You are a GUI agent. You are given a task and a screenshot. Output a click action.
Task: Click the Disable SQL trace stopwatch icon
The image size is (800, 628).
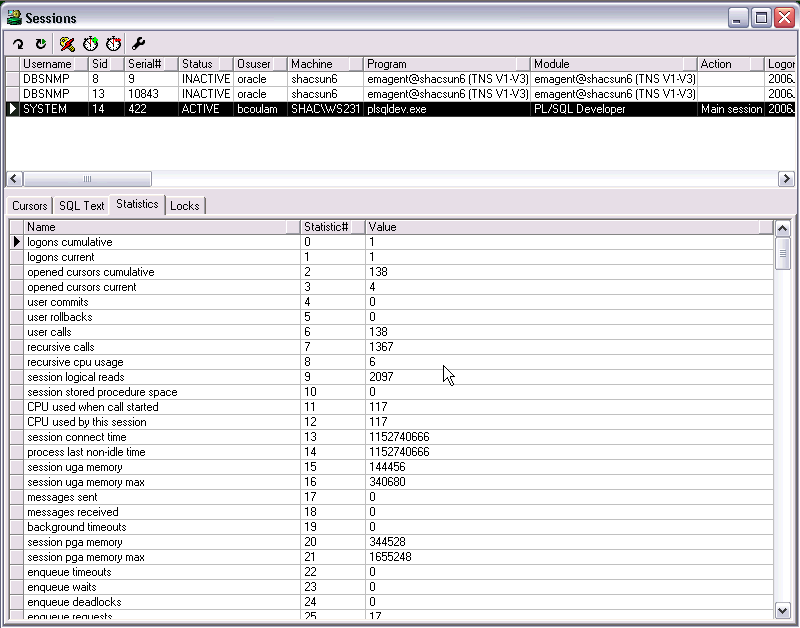(113, 44)
